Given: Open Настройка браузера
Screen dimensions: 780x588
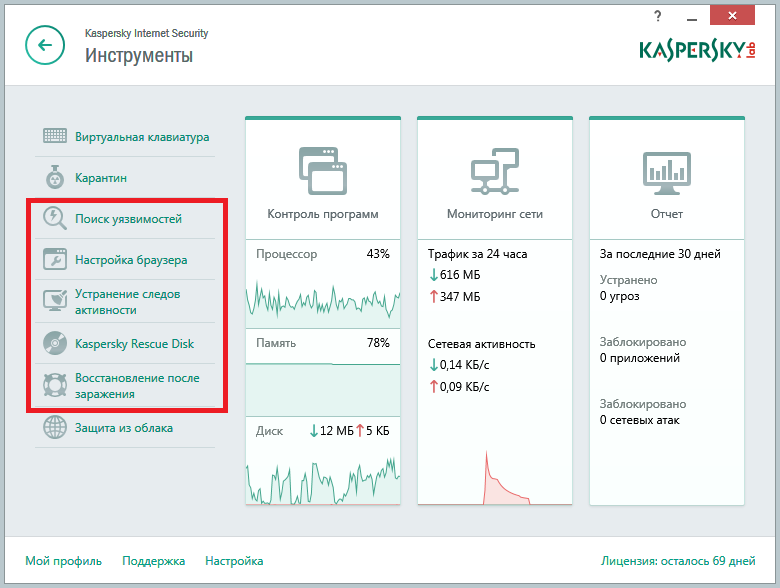Looking at the screenshot, I should point(131,260).
